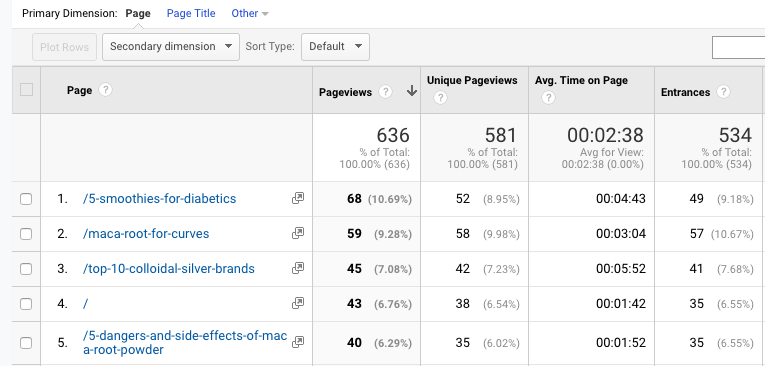Switch primary dimension to Page Title

[191, 14]
